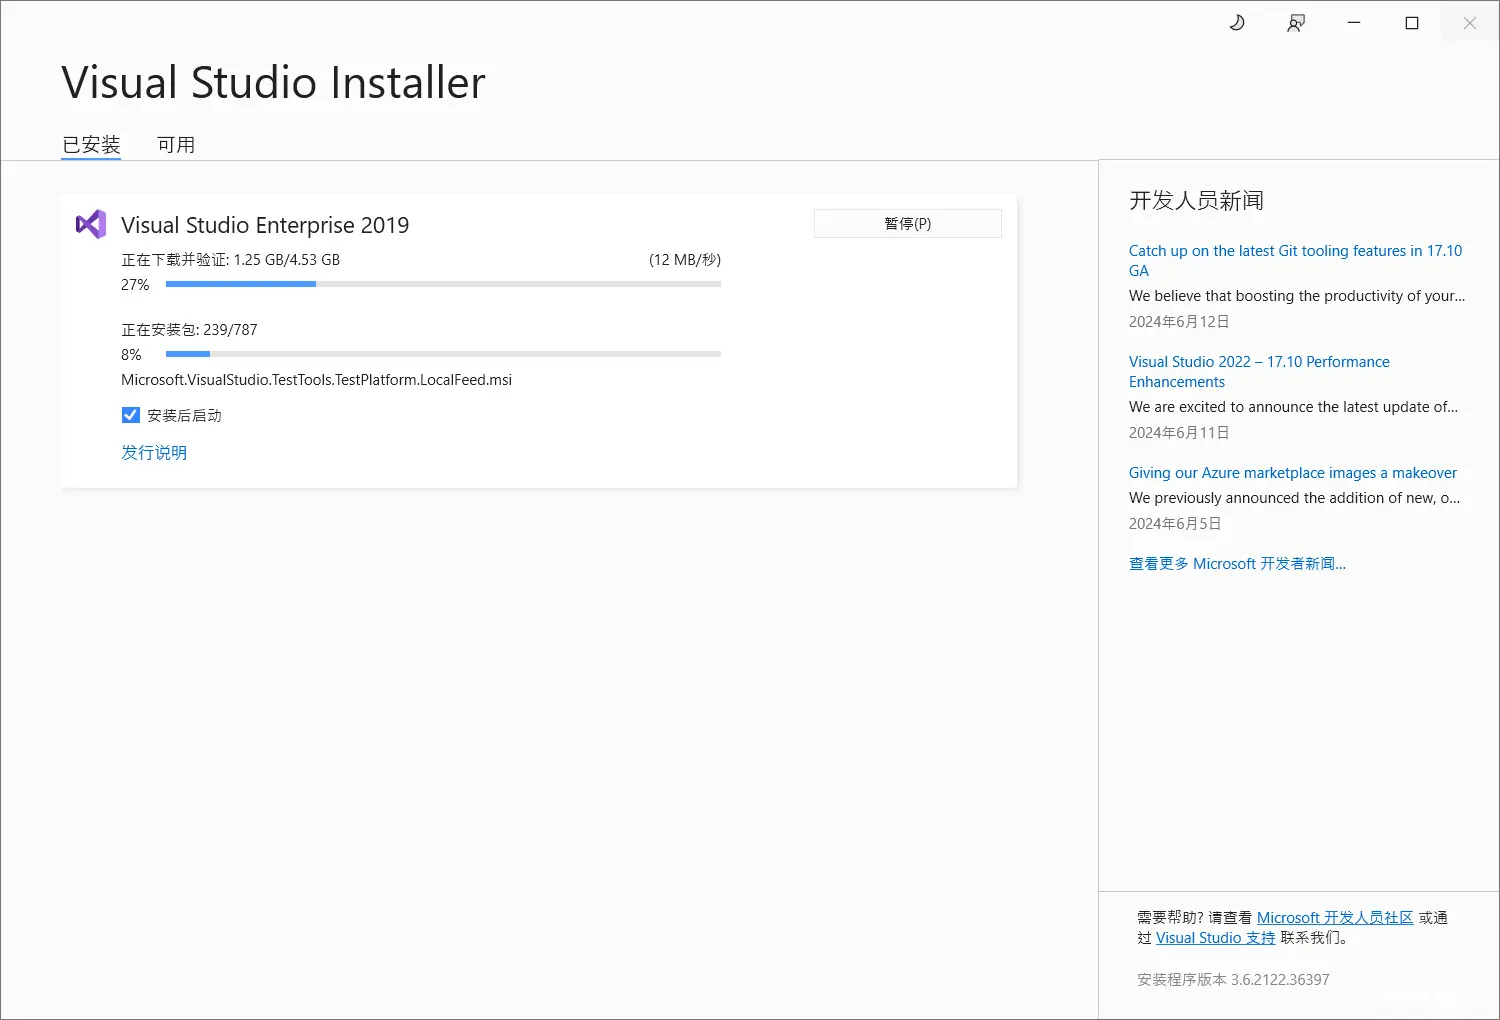Open the 发行说明 release notes link

(x=154, y=452)
